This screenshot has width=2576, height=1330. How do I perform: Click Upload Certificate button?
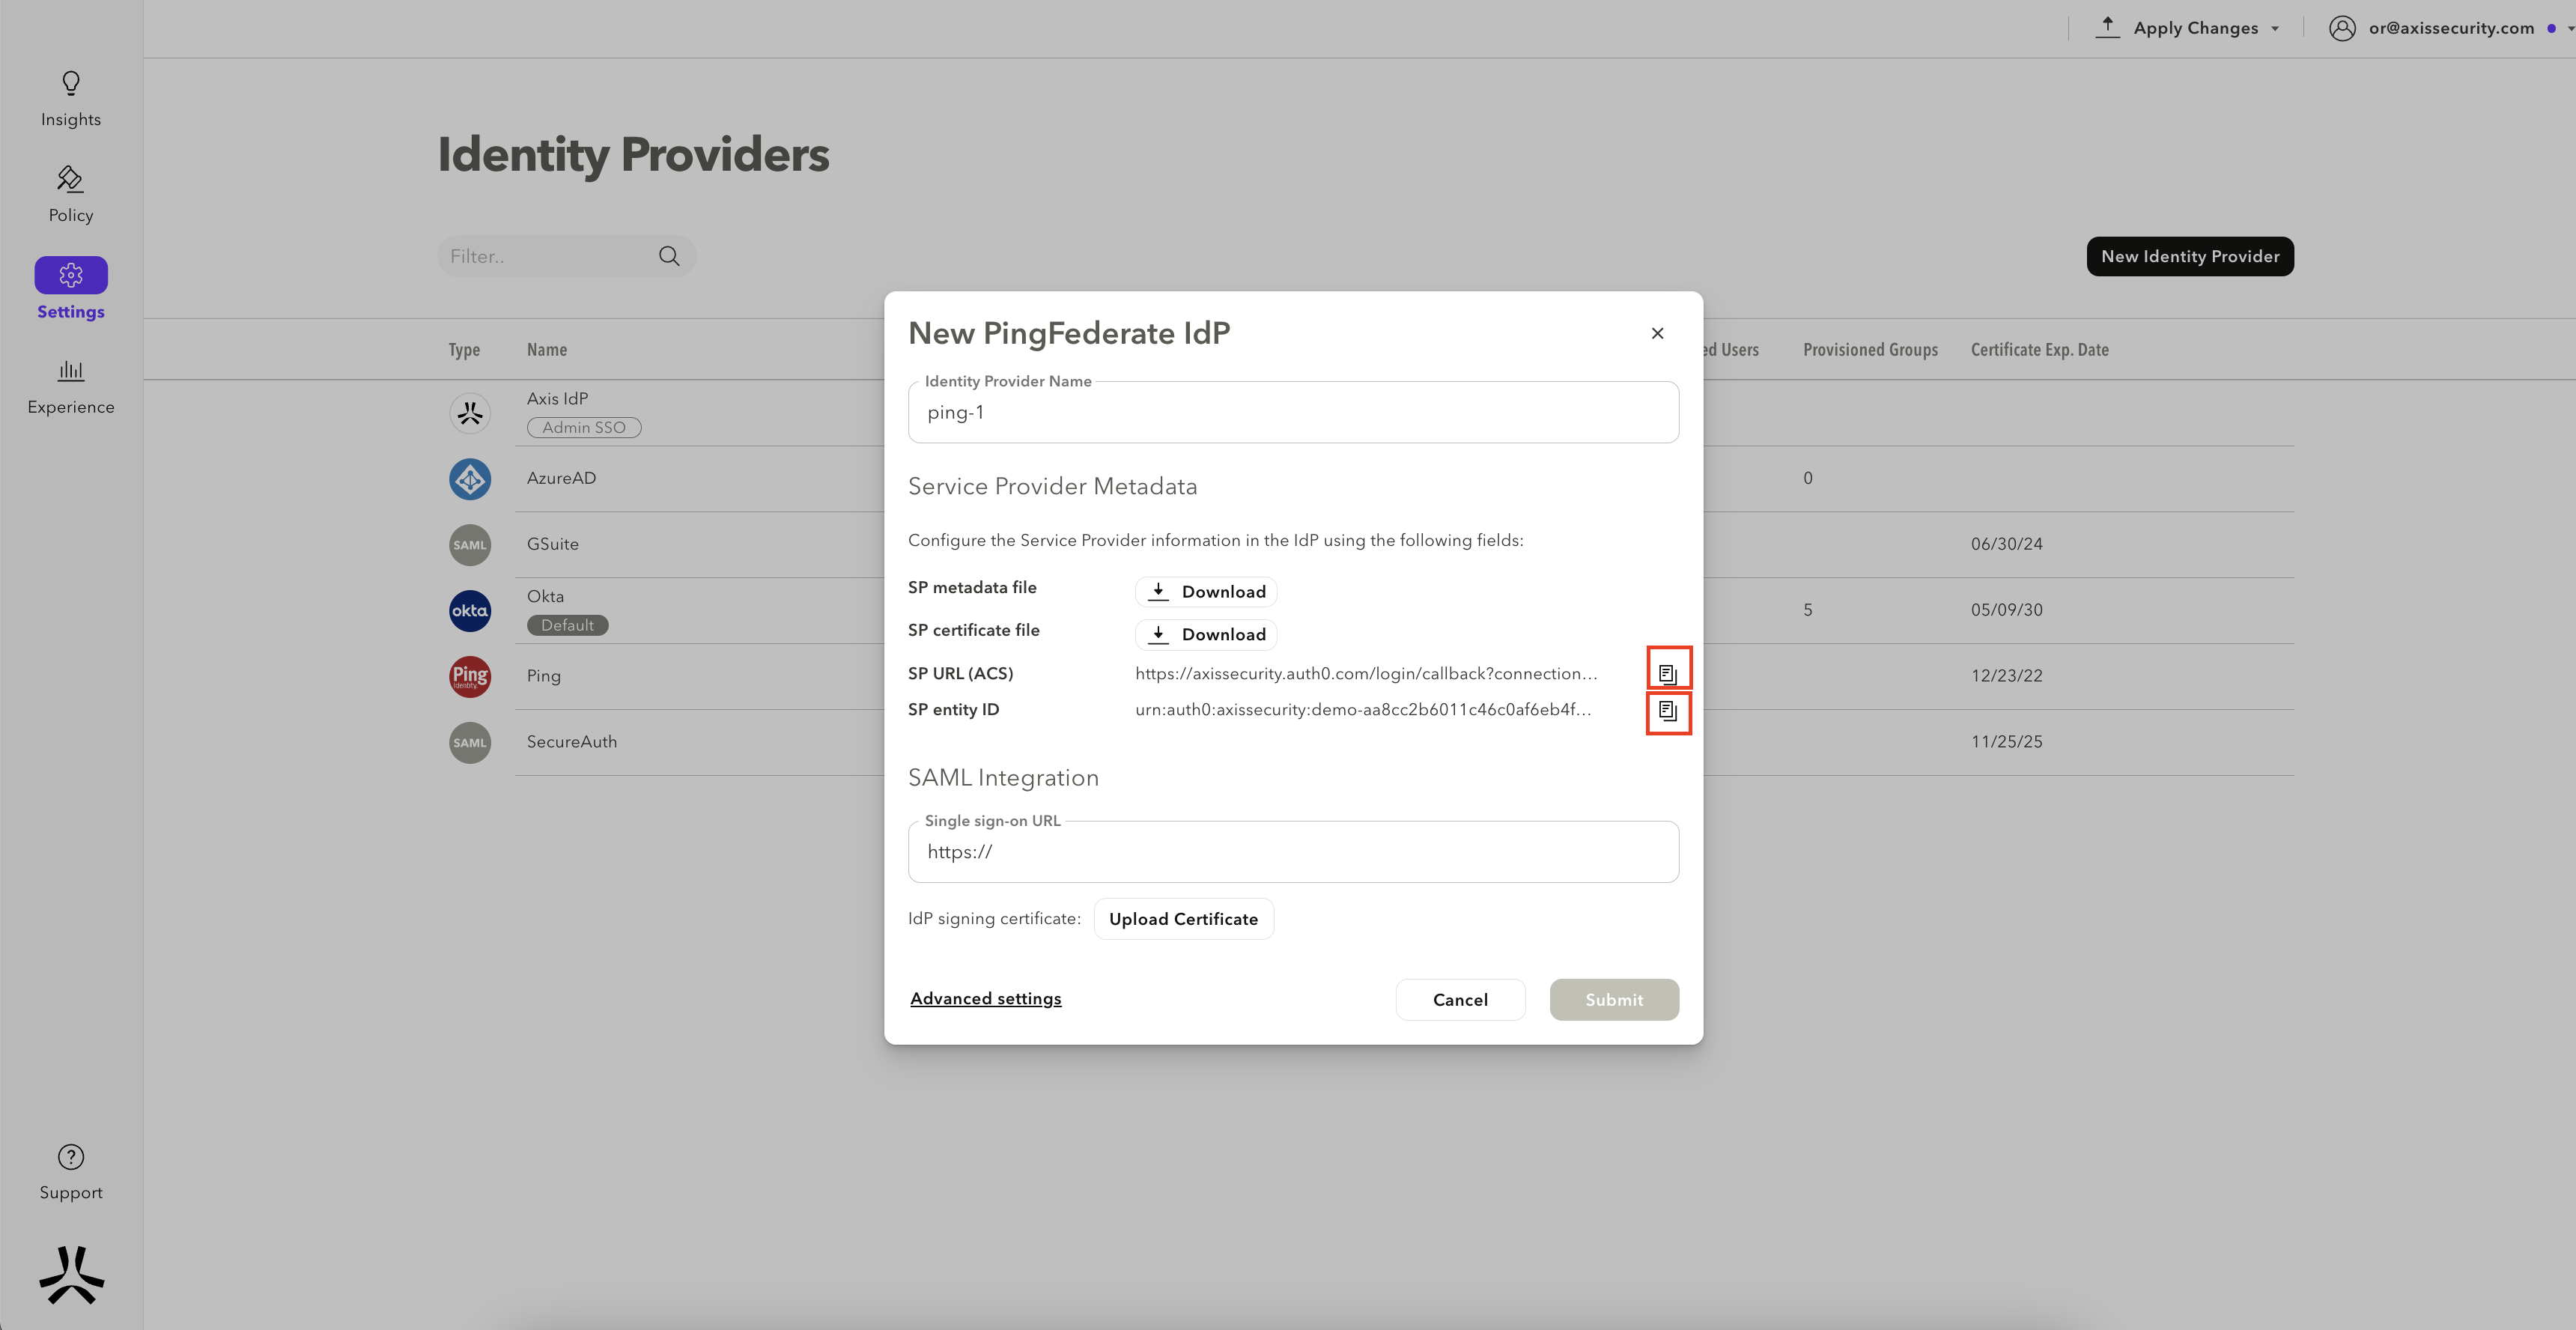(x=1183, y=919)
